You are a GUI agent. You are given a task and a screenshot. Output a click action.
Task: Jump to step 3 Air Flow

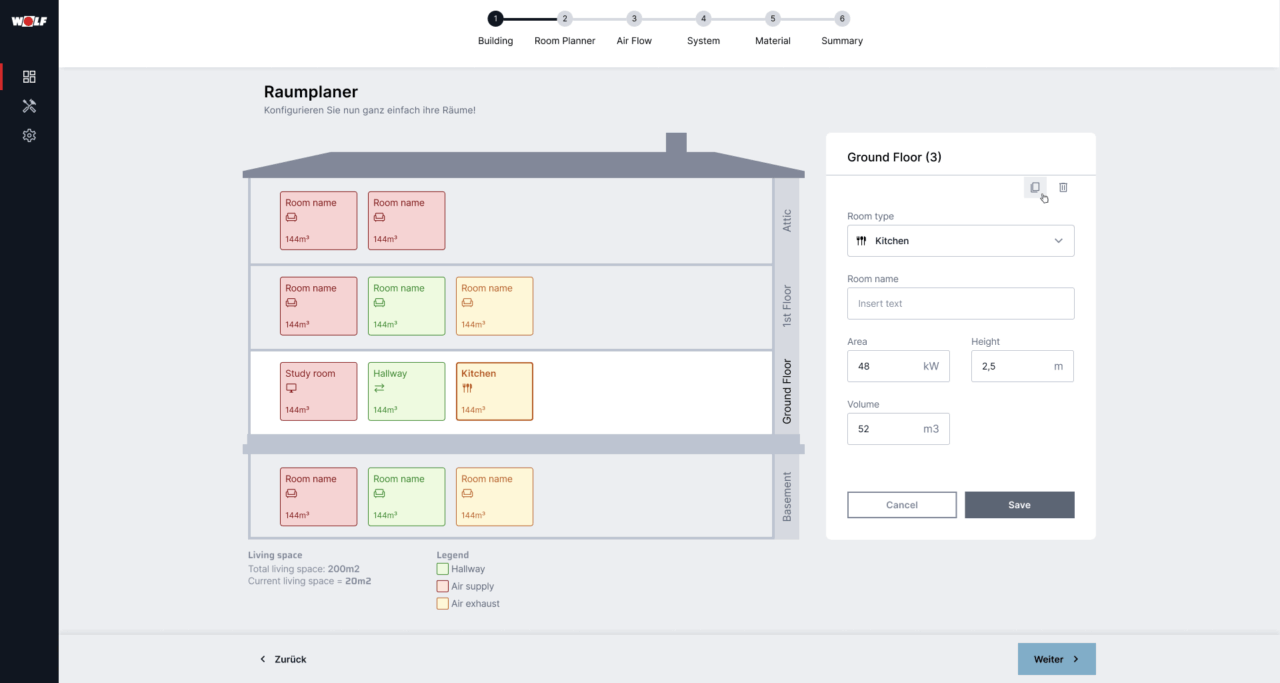tap(634, 19)
